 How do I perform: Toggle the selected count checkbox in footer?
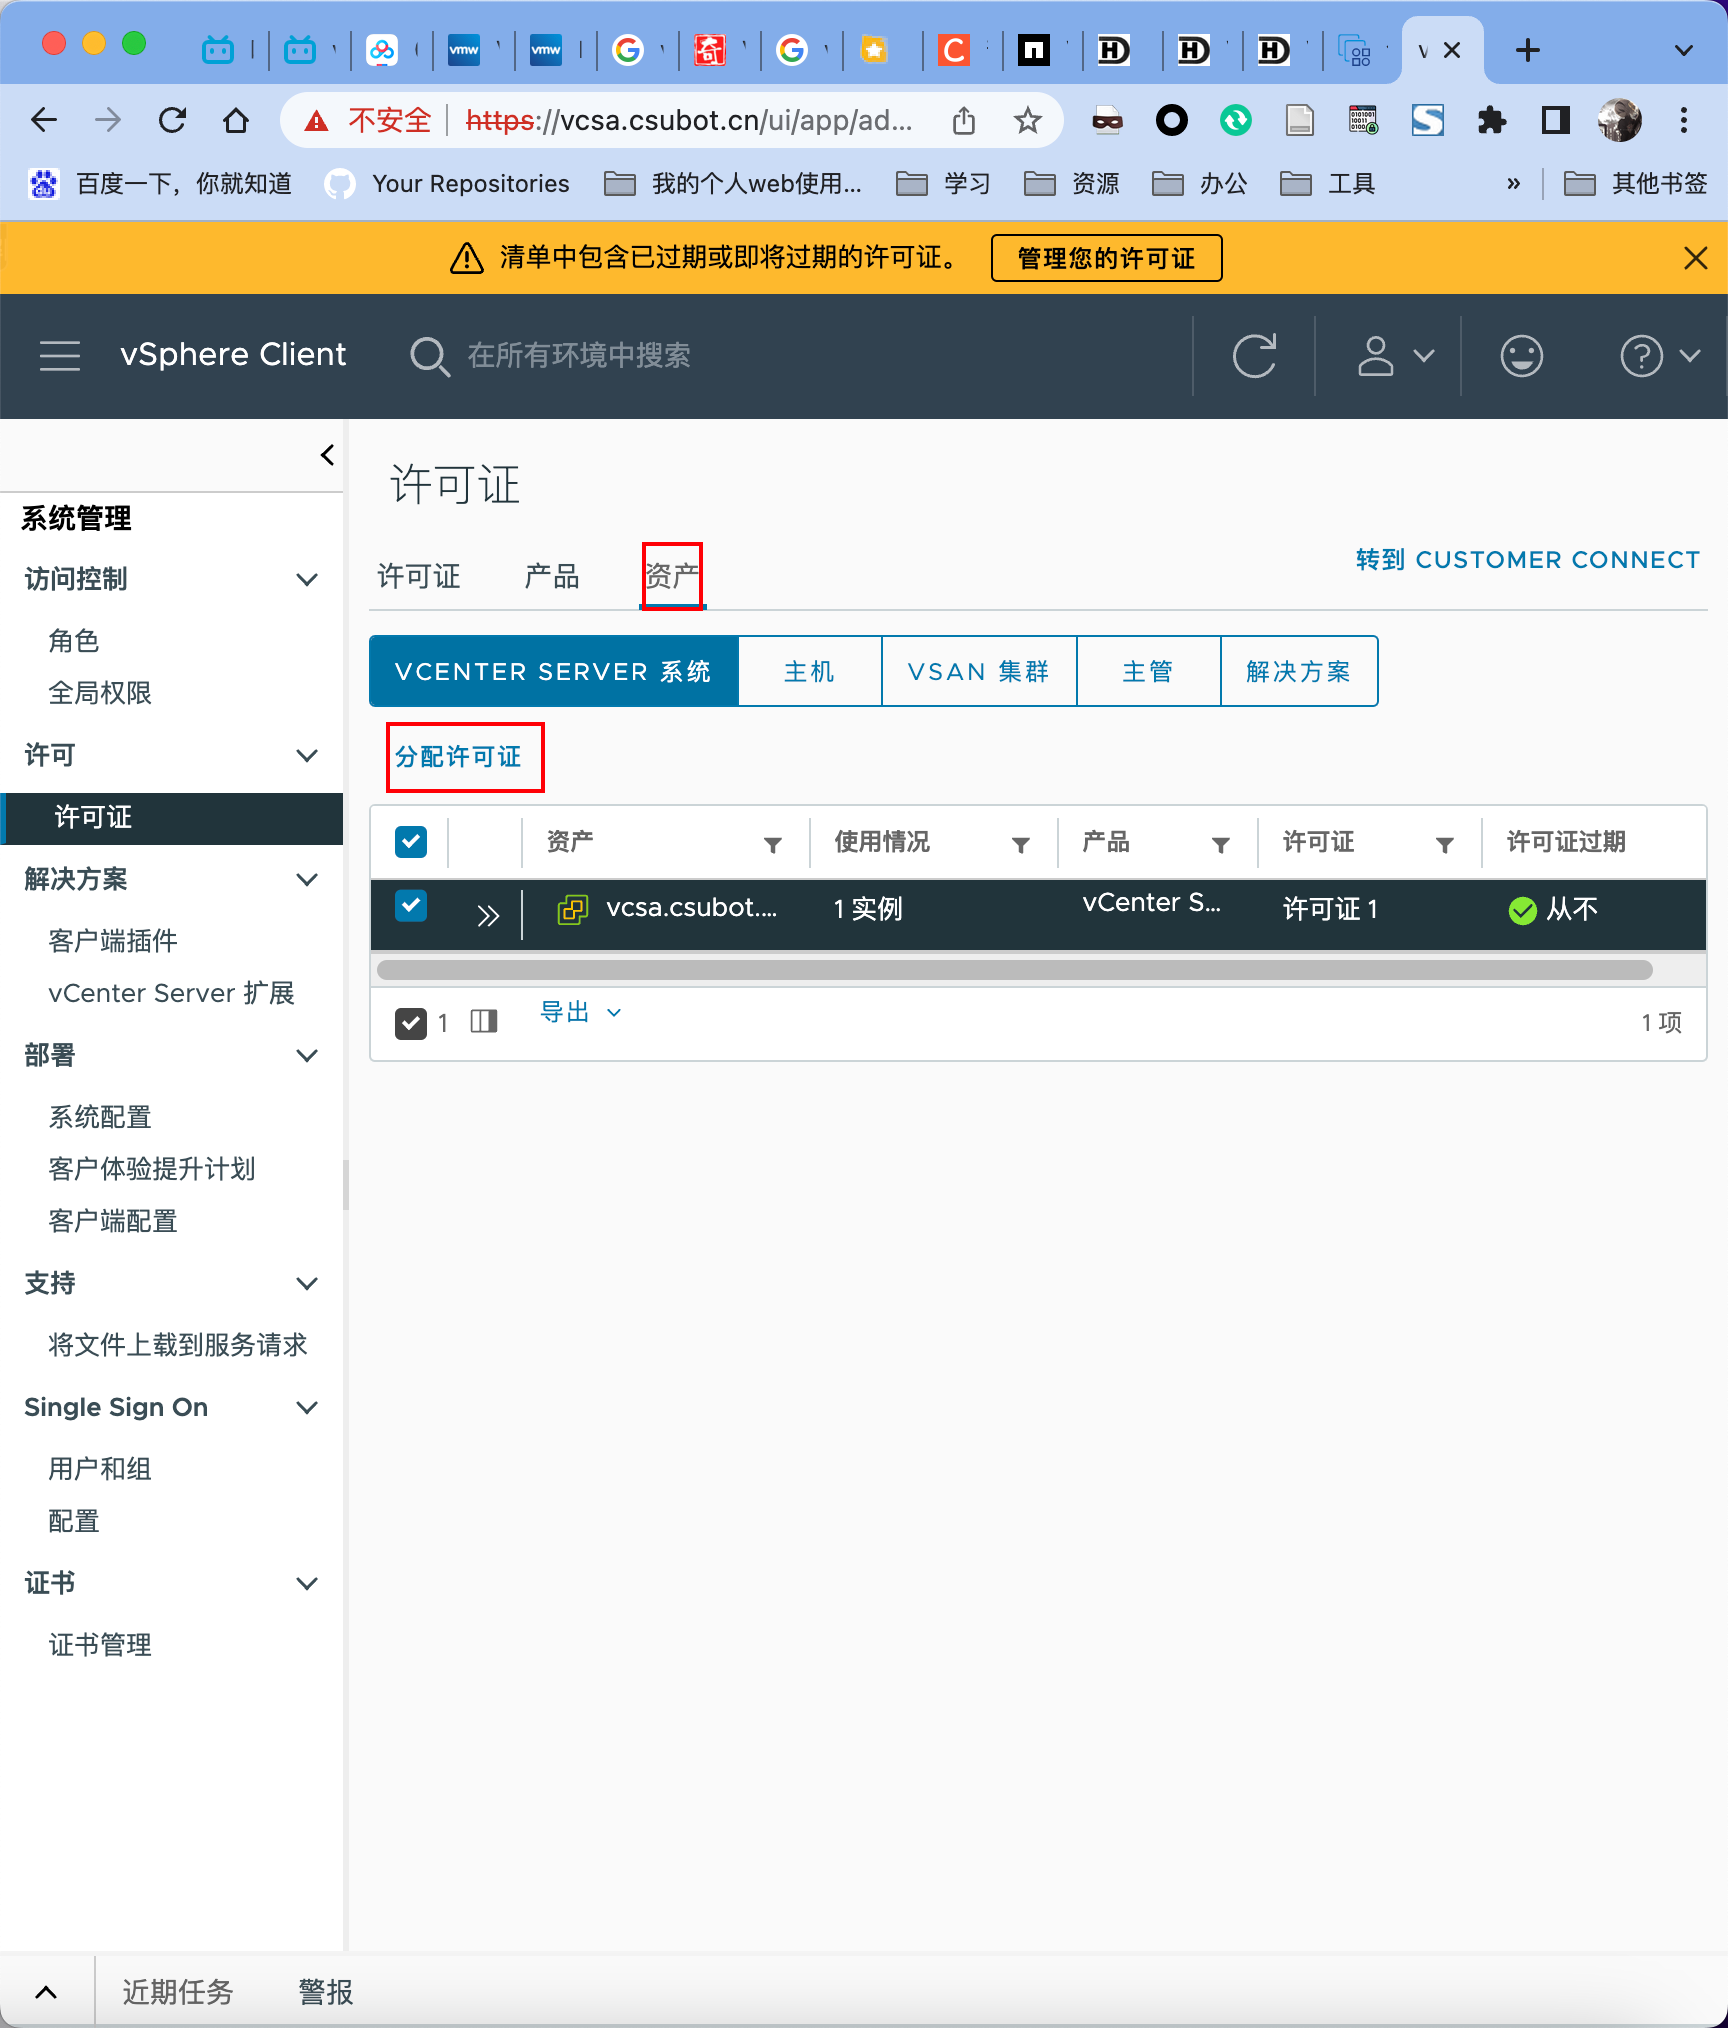pos(411,1023)
